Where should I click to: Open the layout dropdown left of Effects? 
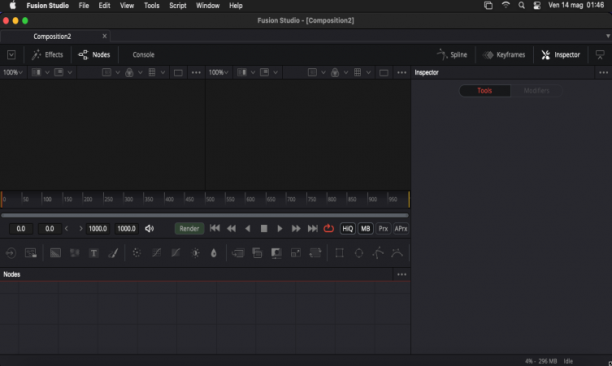click(x=11, y=55)
